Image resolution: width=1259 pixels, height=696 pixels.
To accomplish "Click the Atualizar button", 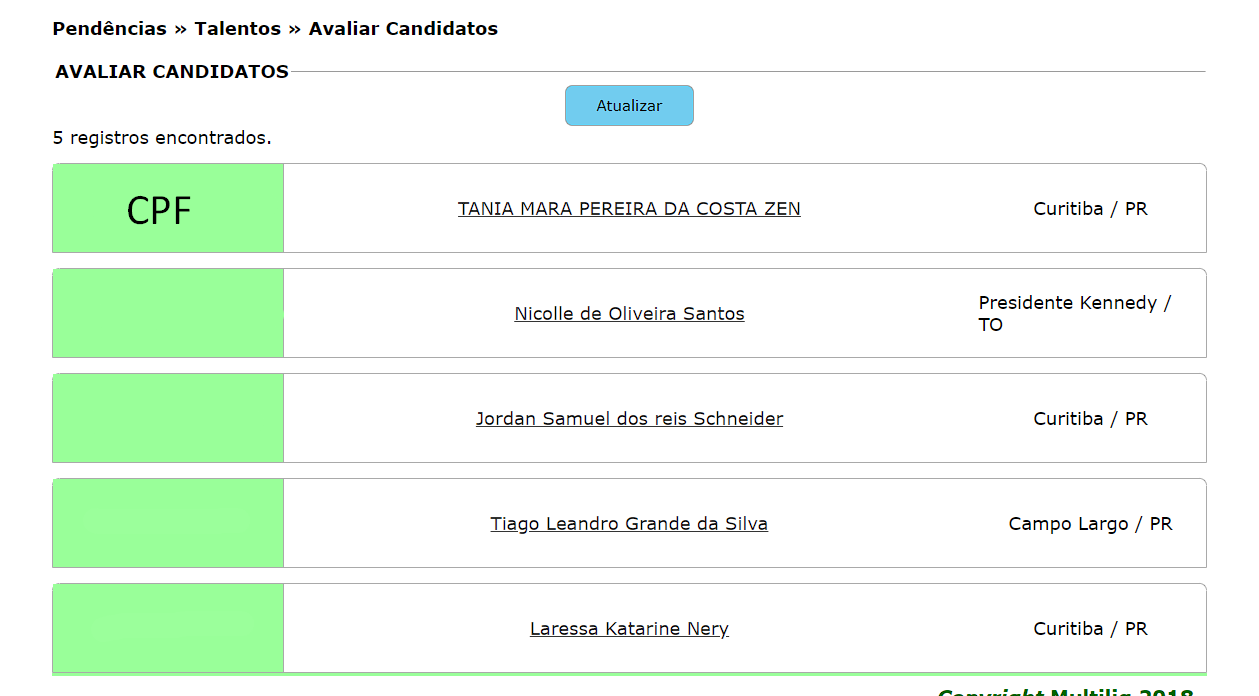I will tap(629, 106).
